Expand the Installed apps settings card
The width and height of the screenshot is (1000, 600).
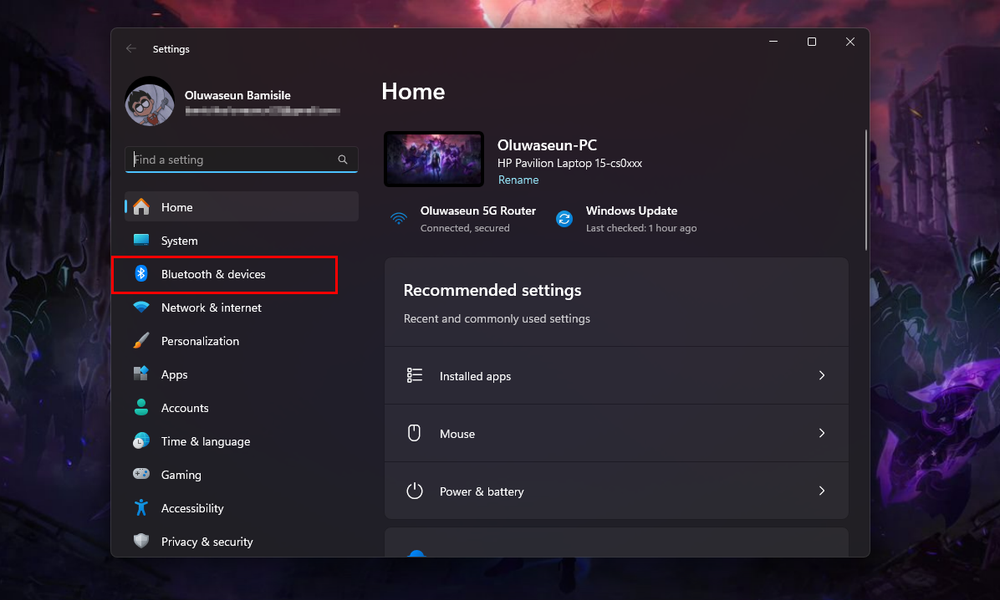coord(616,375)
